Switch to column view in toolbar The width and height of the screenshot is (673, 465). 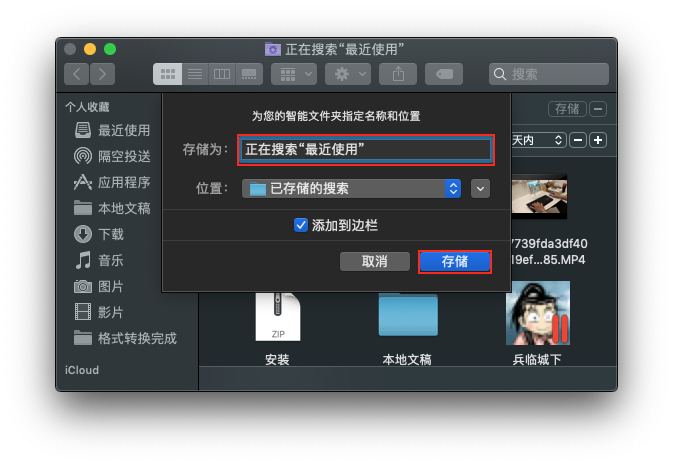coord(222,74)
